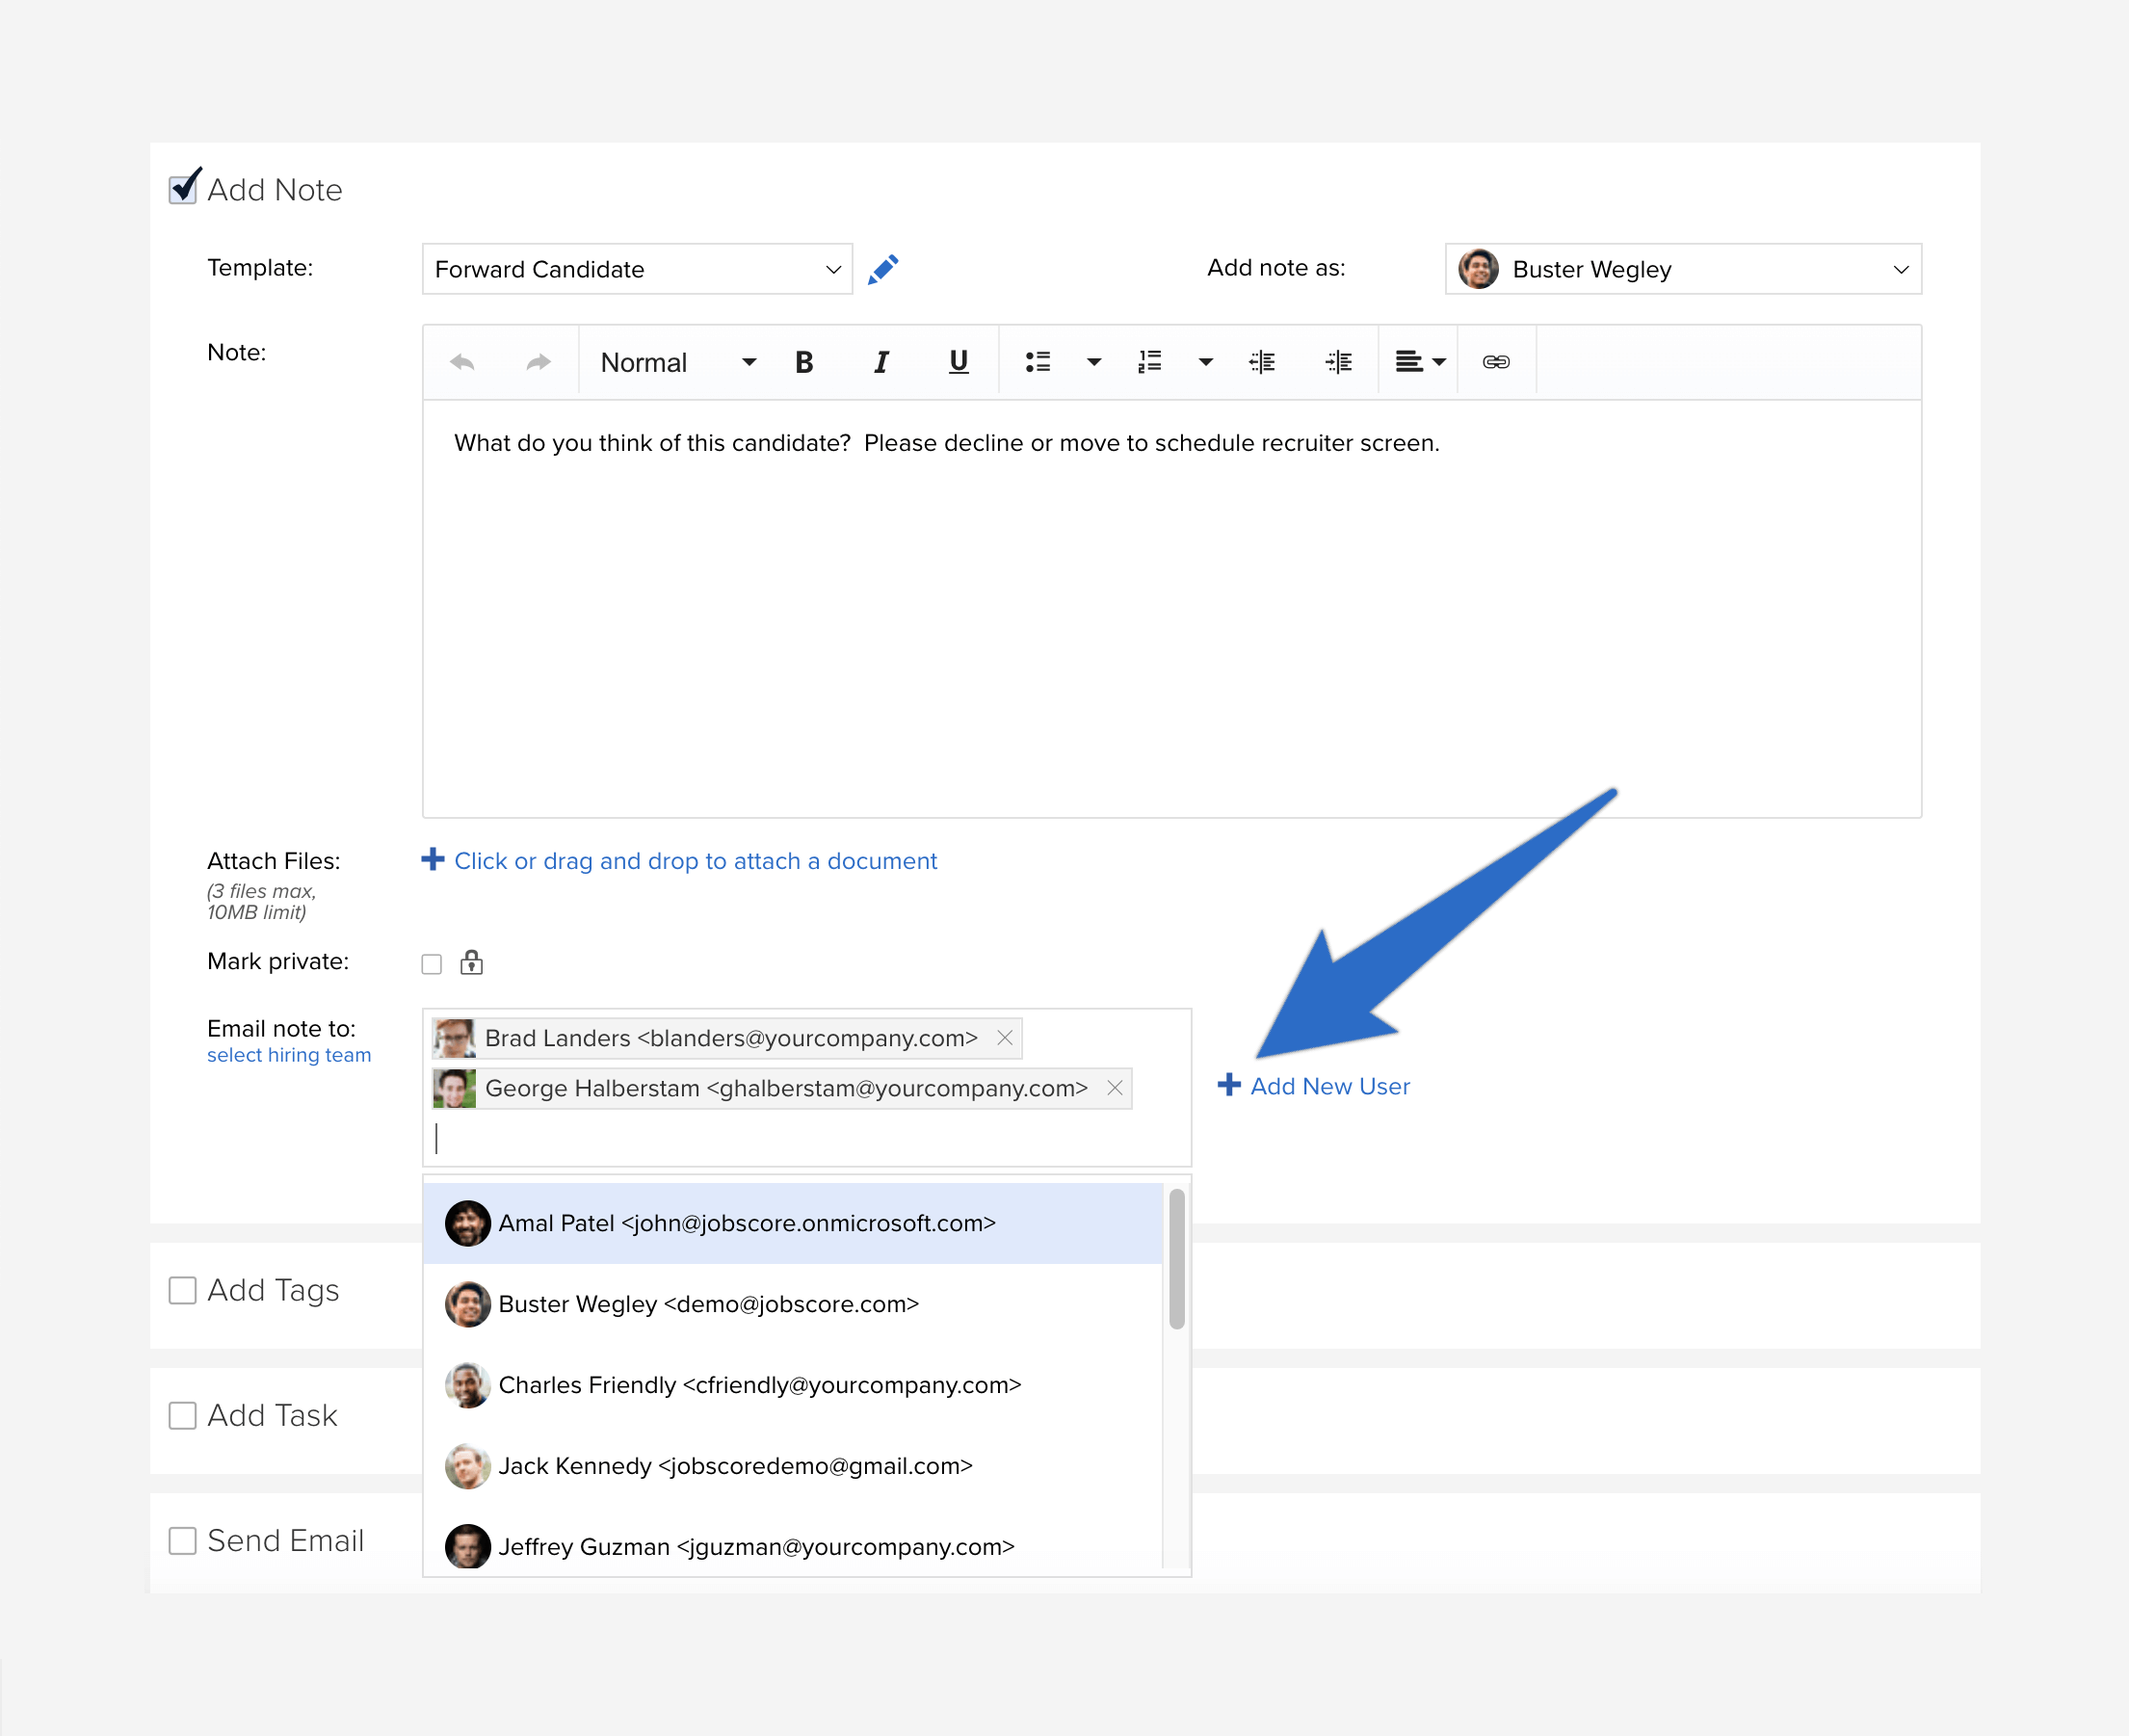The image size is (2129, 1736).
Task: Select Buster Wegley from the suggestions list
Action: [x=793, y=1304]
